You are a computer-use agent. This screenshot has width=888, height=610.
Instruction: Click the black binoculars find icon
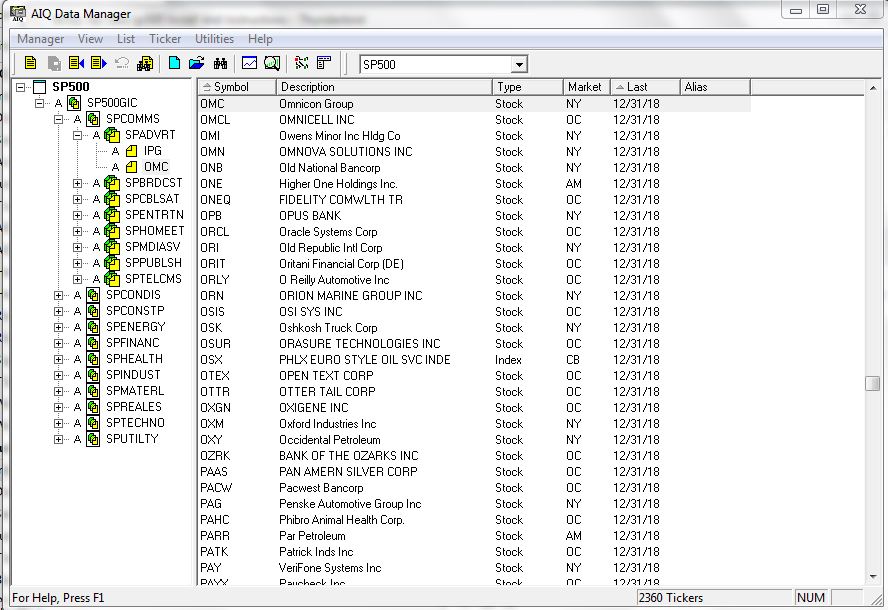point(220,63)
